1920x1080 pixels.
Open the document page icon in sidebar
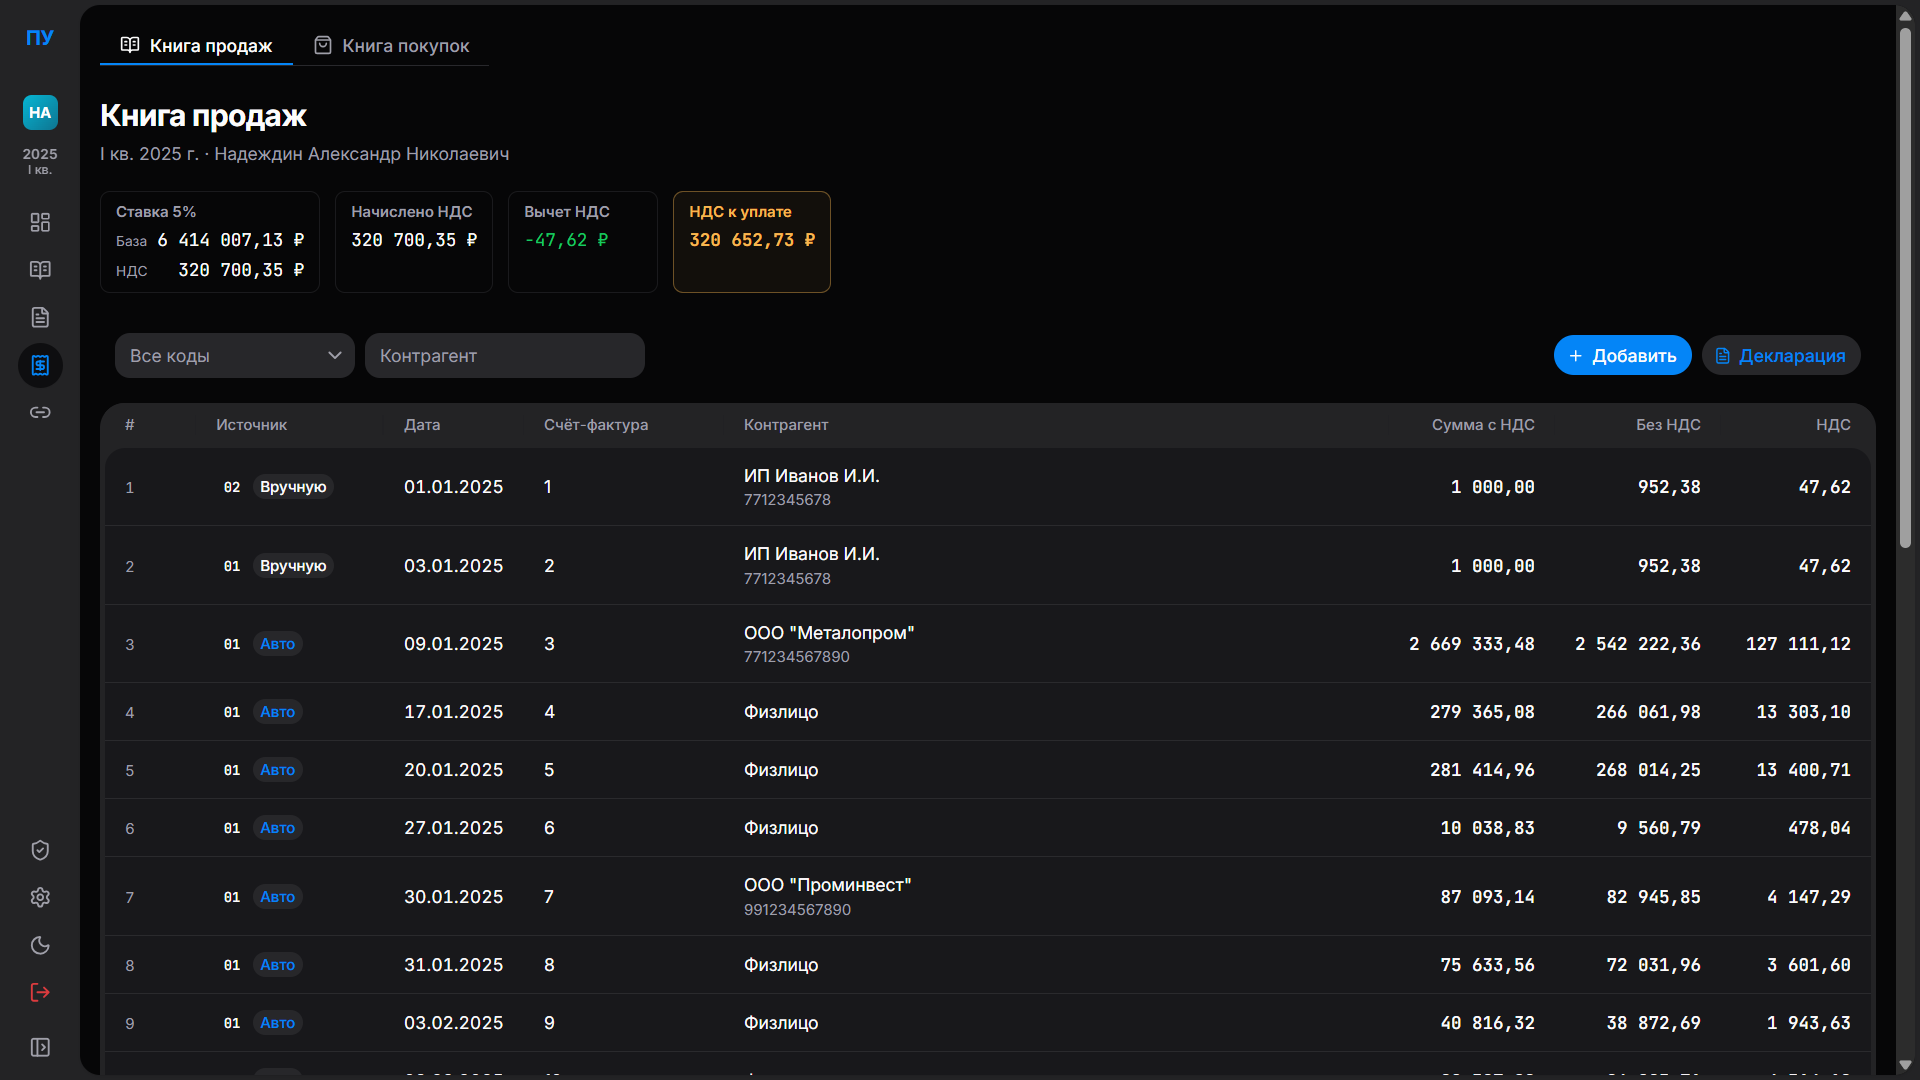point(40,317)
